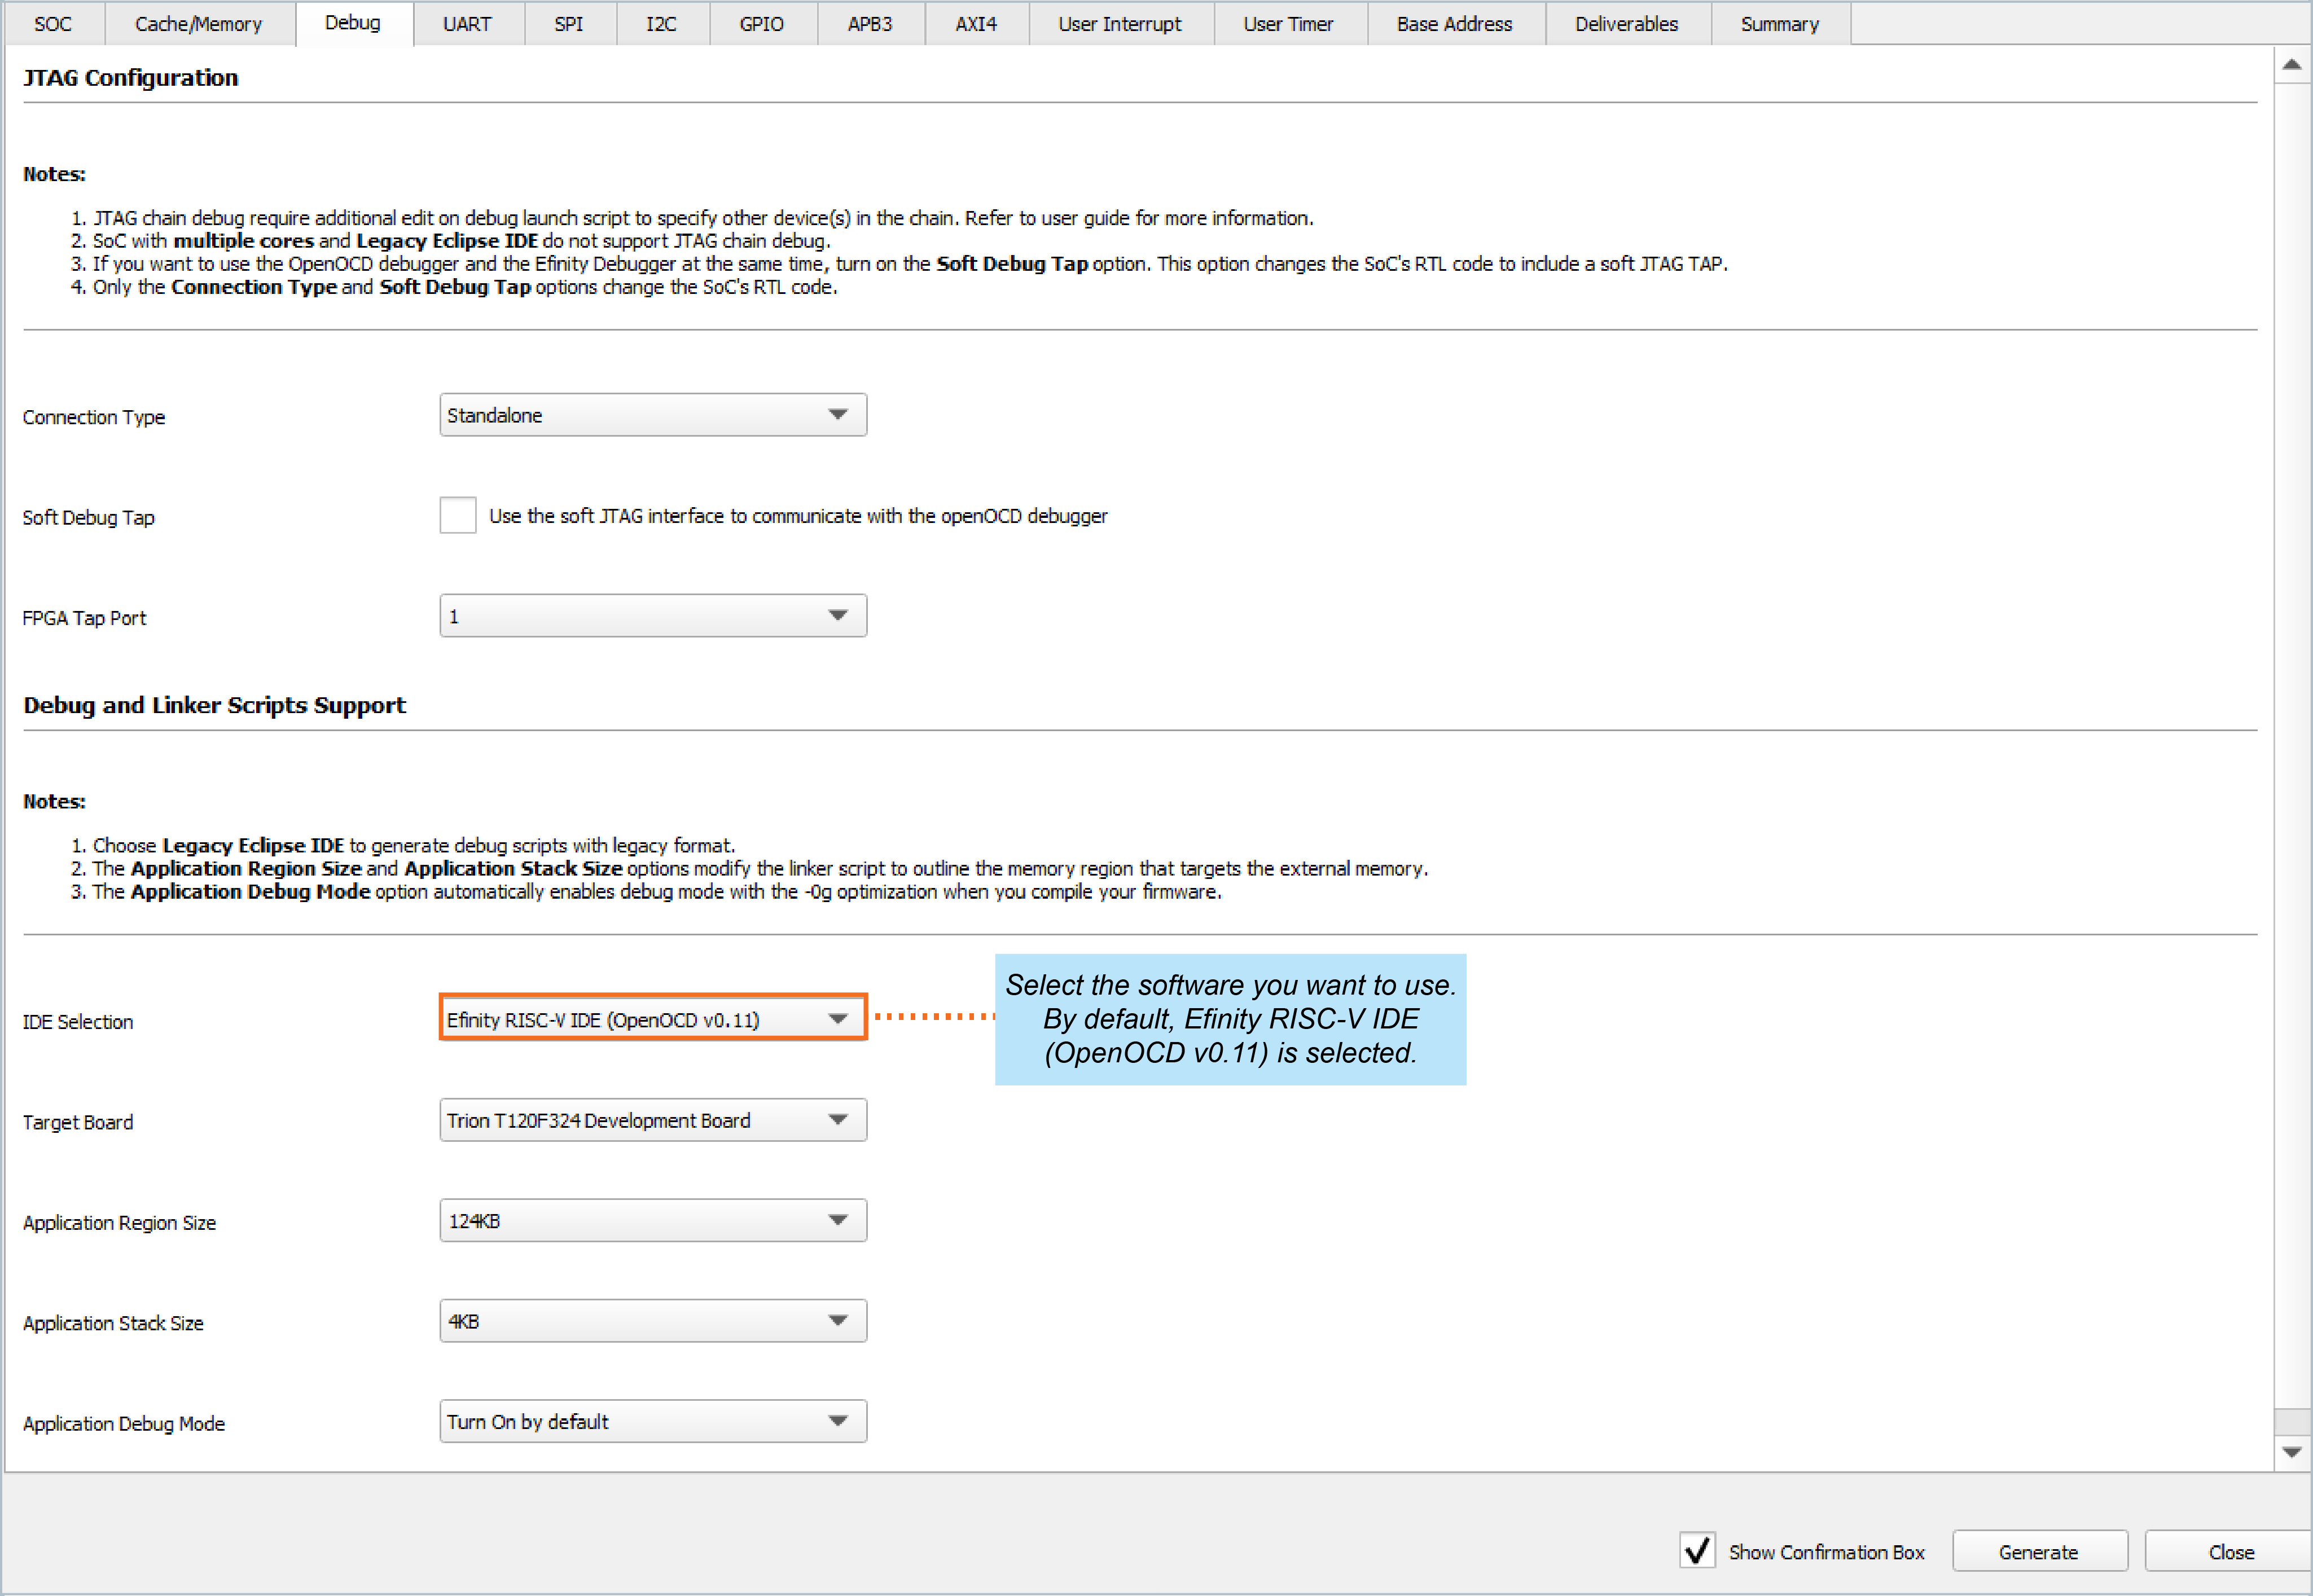Switch to the SOC tab
Viewport: 2313px width, 1596px height.
tap(53, 24)
